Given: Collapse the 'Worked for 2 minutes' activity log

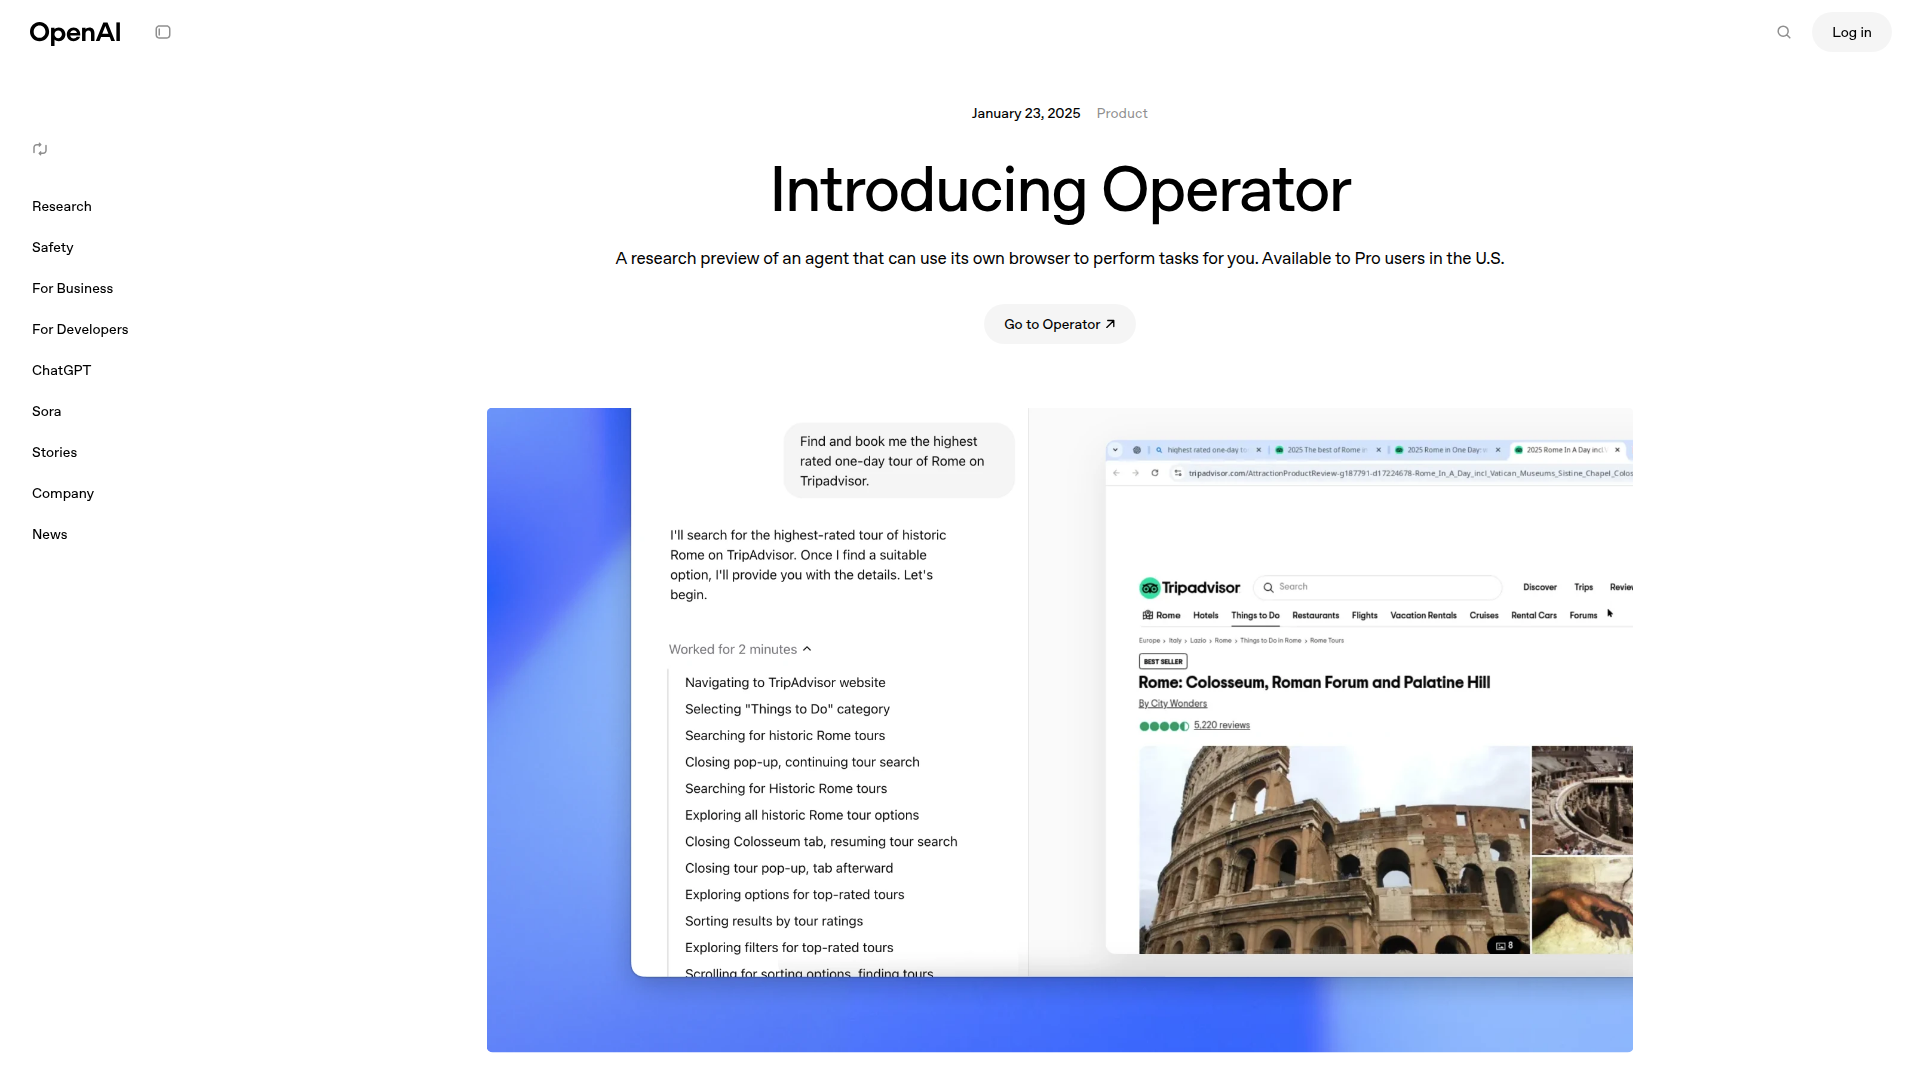Looking at the screenshot, I should [x=807, y=649].
